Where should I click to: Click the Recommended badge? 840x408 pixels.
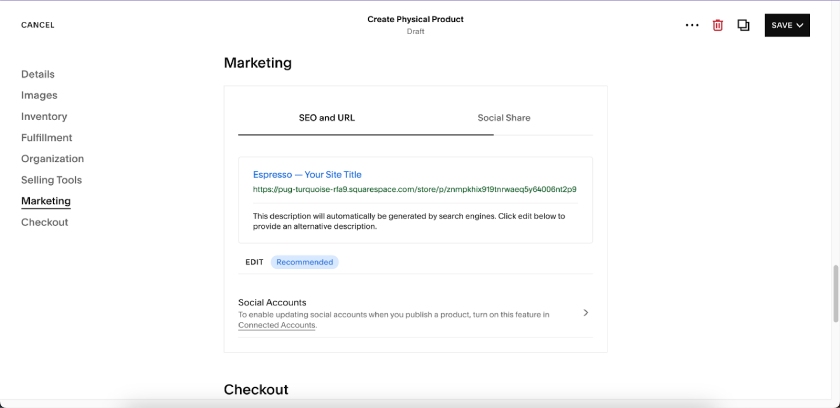point(304,262)
